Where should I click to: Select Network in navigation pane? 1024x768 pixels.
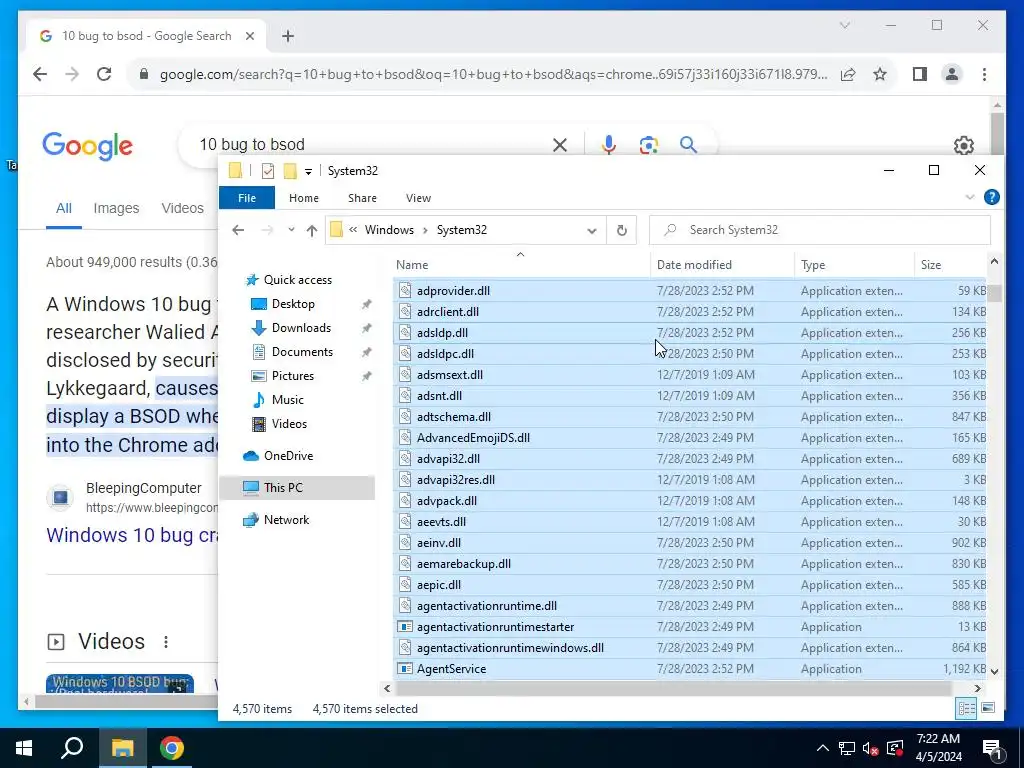coord(286,520)
